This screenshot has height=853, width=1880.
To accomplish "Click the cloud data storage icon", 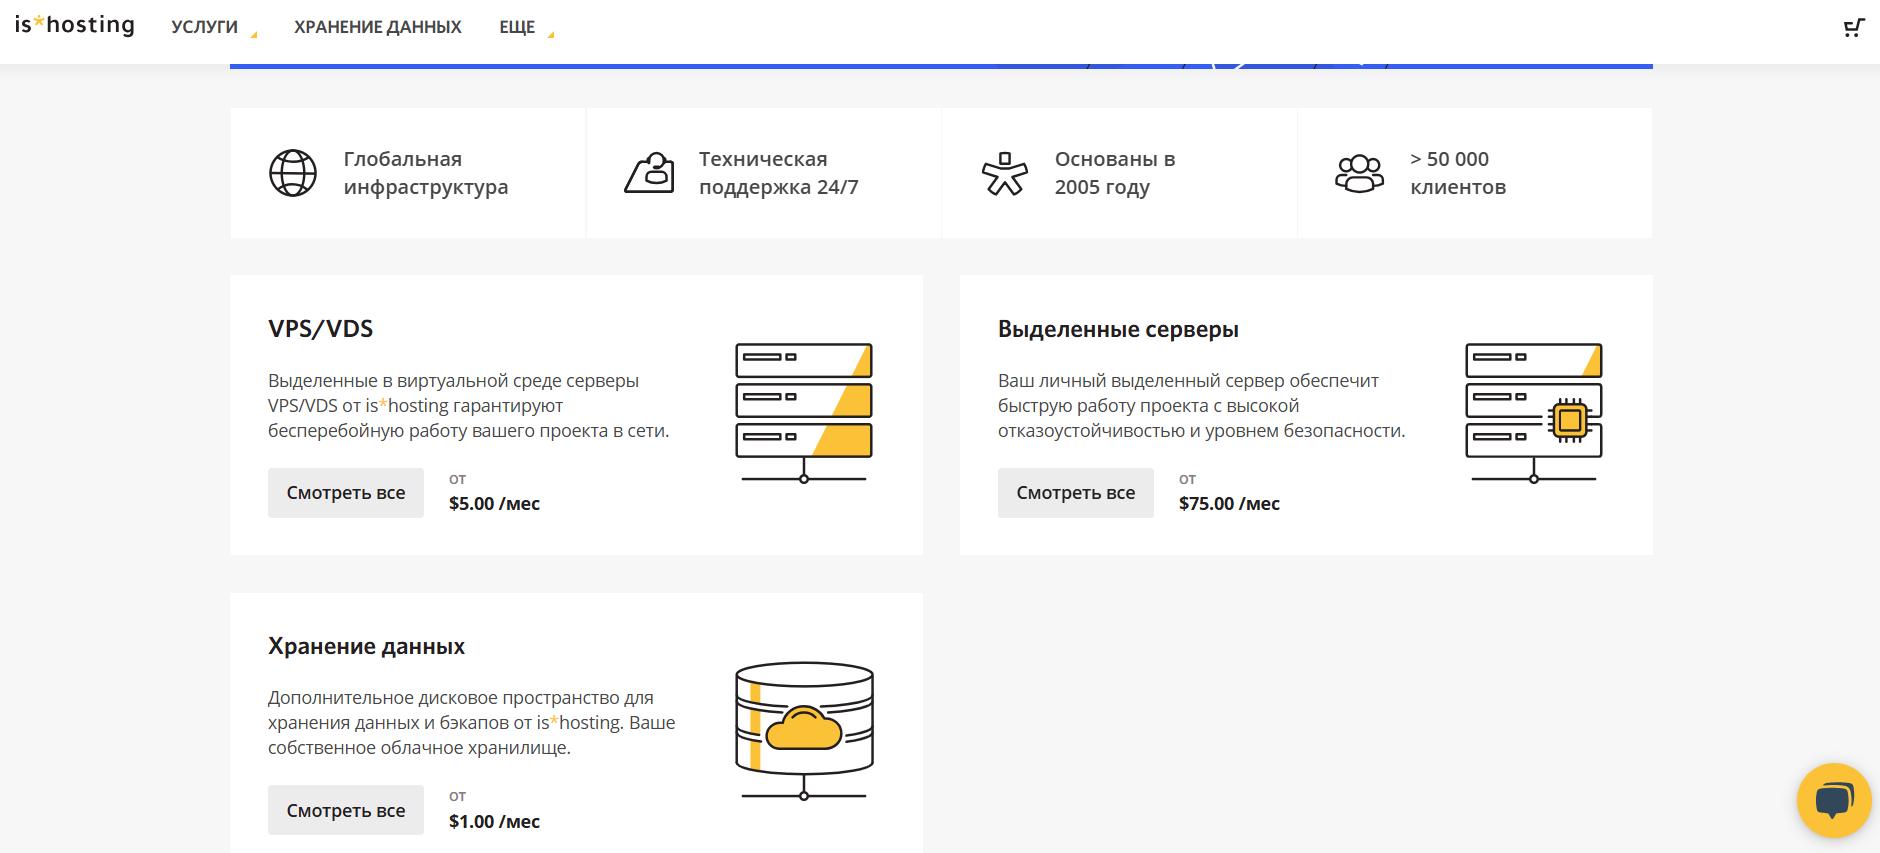I will (x=804, y=731).
